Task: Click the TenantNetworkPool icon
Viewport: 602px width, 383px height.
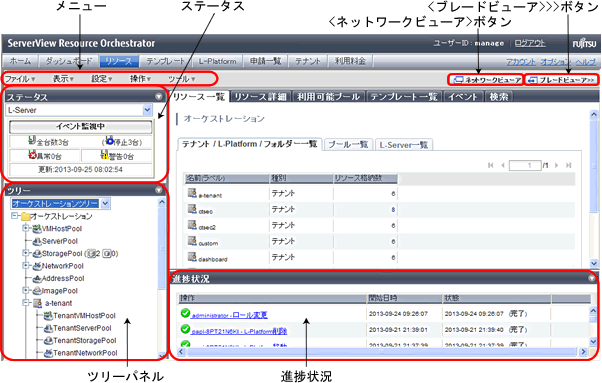Action: pos(48,353)
